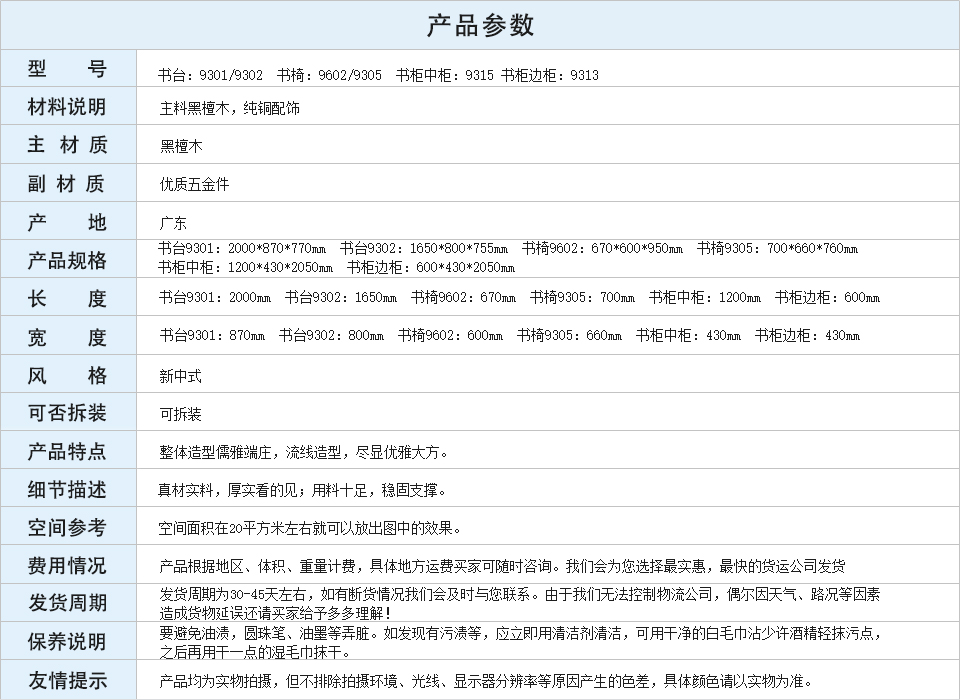Click the 新中式 style value text
The width and height of the screenshot is (960, 700).
point(180,377)
